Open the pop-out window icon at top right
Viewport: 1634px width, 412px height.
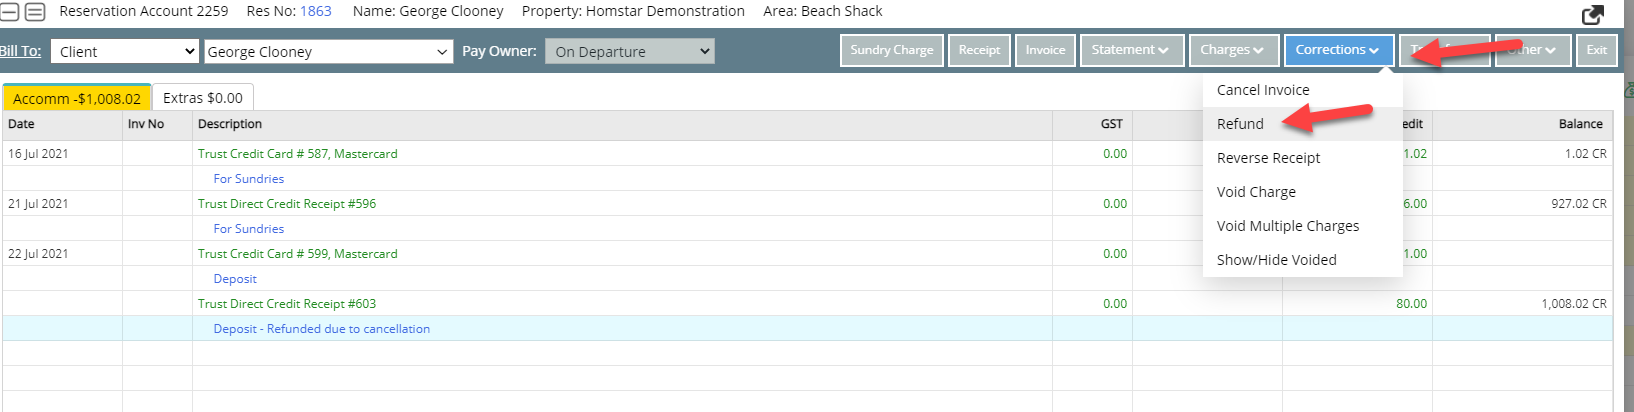click(1592, 14)
